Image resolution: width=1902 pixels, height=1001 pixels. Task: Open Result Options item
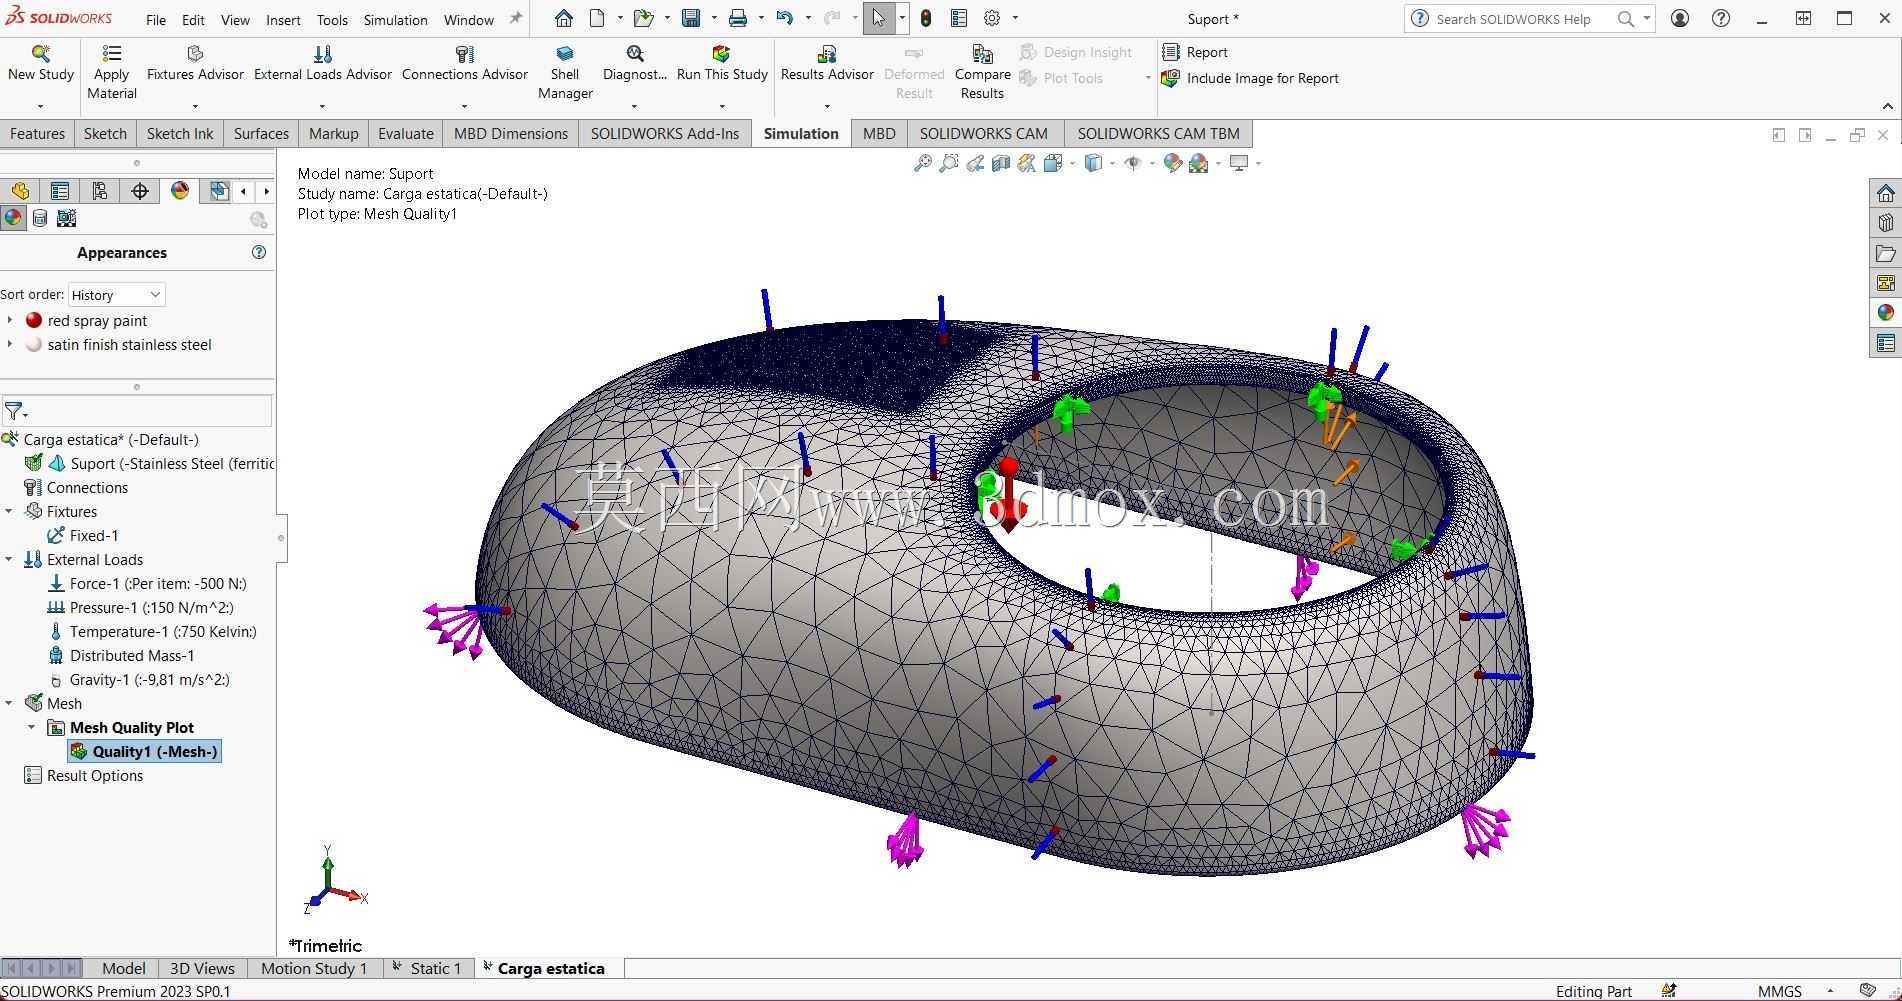84,775
